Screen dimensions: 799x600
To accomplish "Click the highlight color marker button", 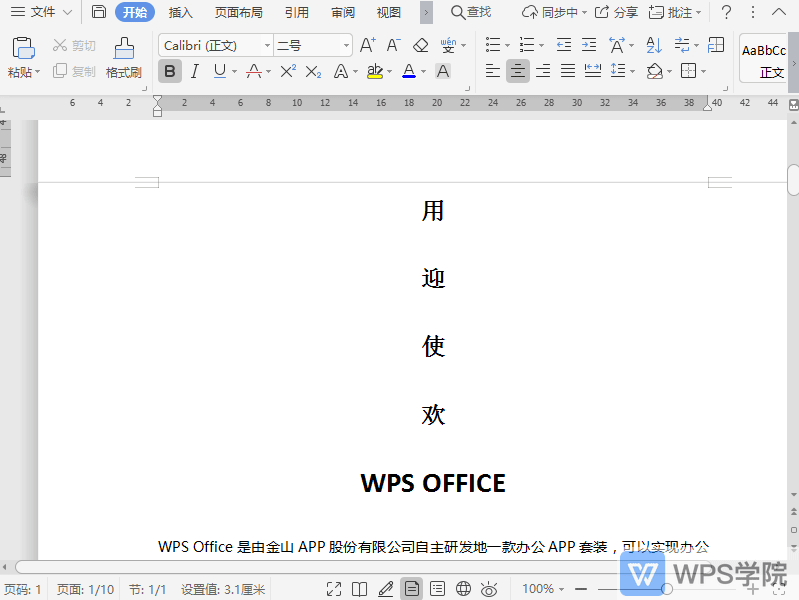I will 374,71.
